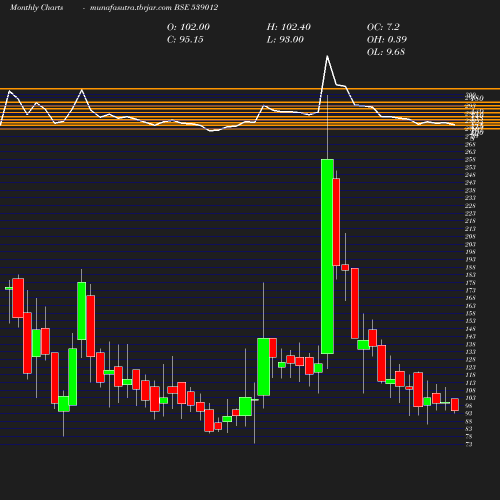Click price axis label 163
The image size is (500, 500).
[470, 306]
